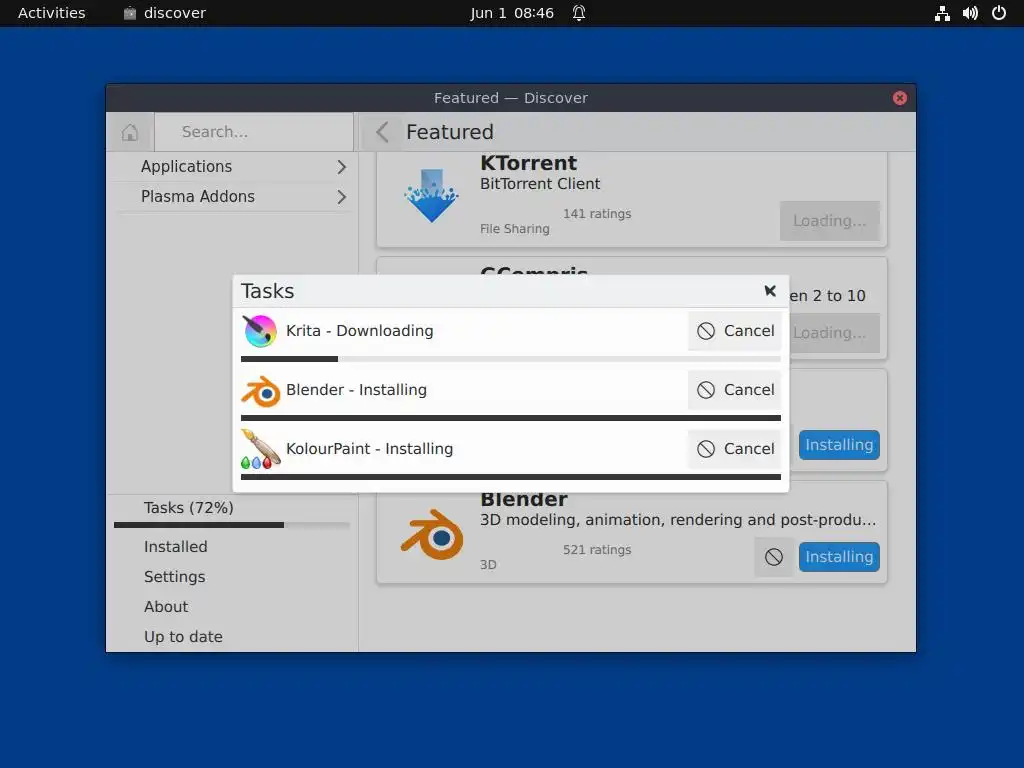Click the Installing button on Blender card
Viewport: 1024px width, 768px height.
[839, 557]
